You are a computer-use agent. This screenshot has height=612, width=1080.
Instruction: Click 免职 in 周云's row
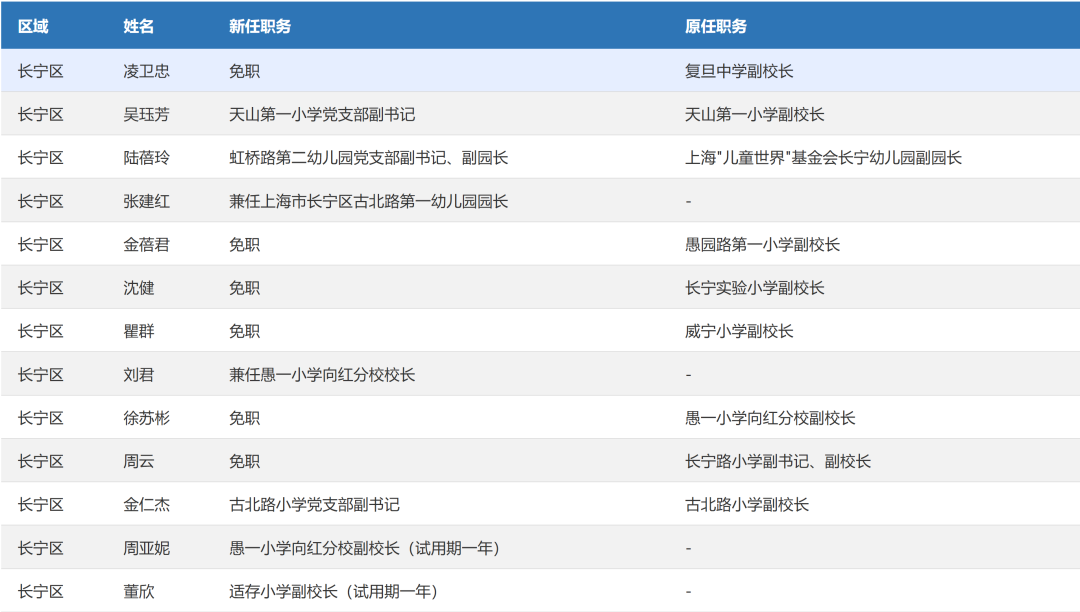(245, 461)
